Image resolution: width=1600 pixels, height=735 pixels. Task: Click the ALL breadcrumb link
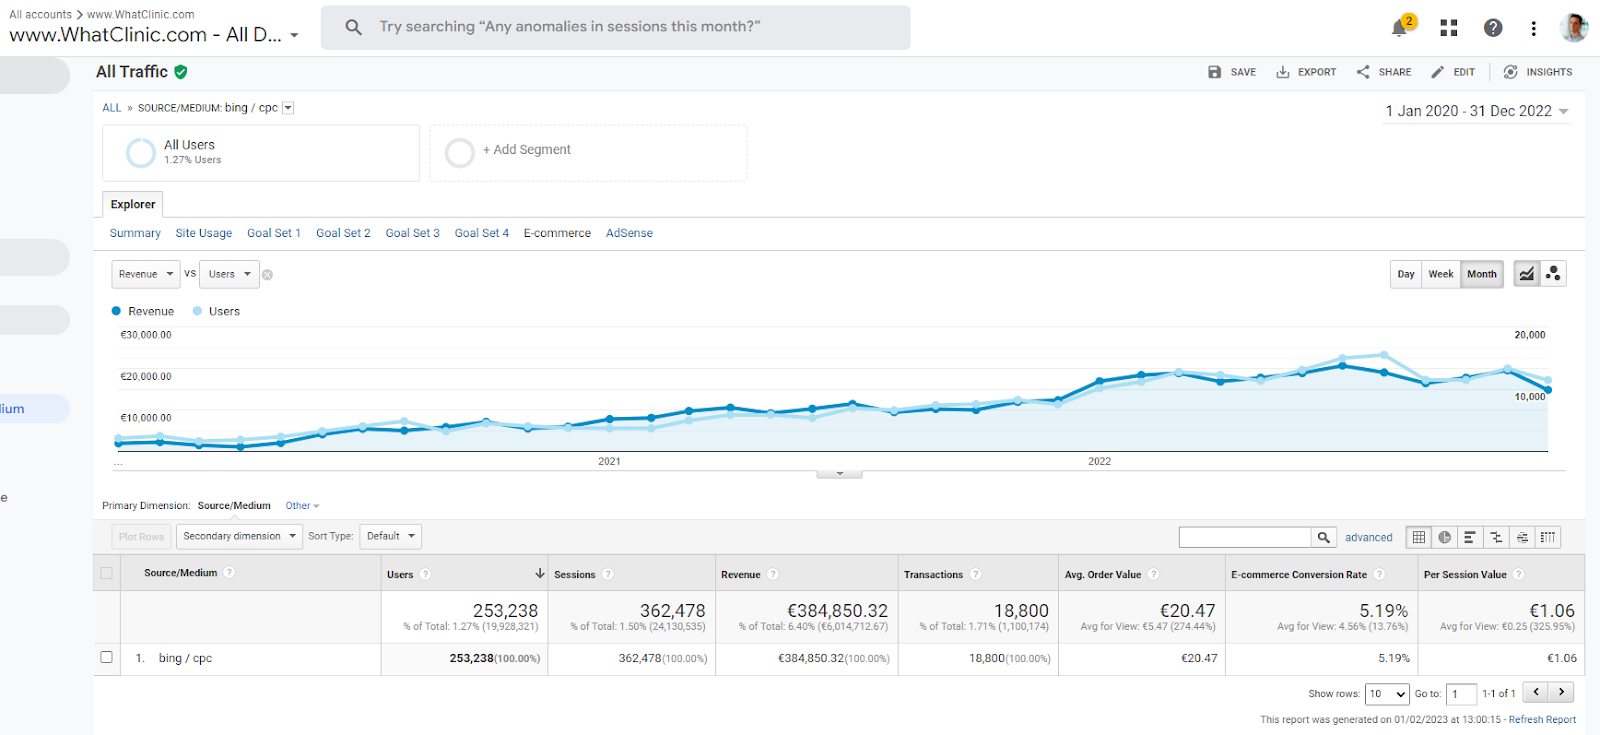(112, 108)
